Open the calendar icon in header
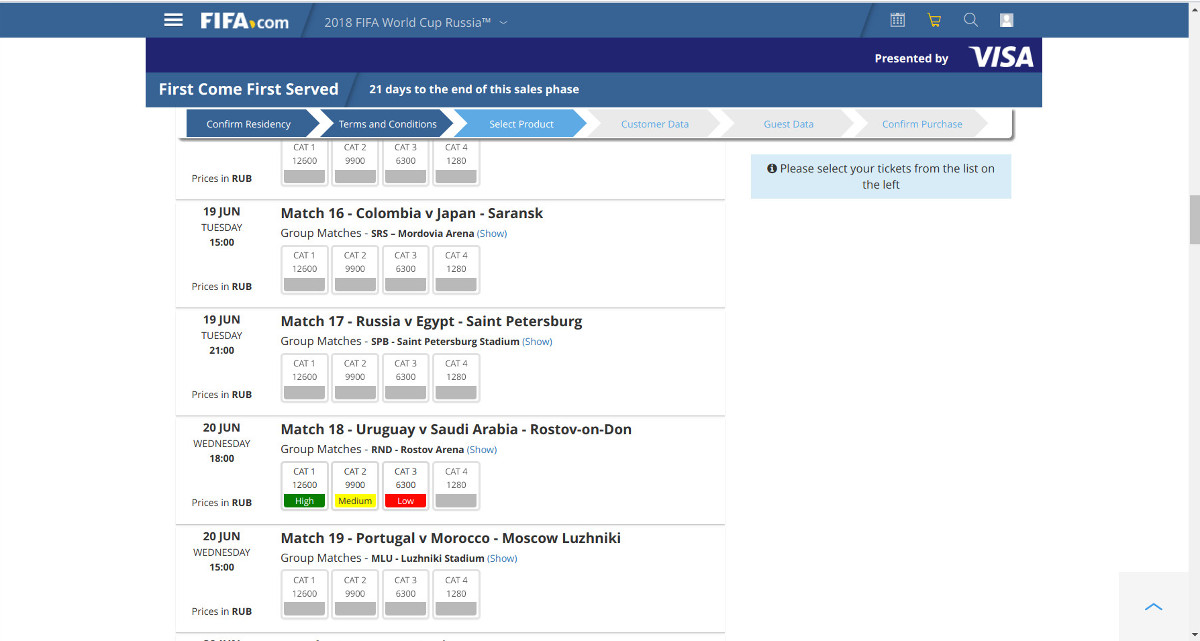The width and height of the screenshot is (1200, 641). 897,20
